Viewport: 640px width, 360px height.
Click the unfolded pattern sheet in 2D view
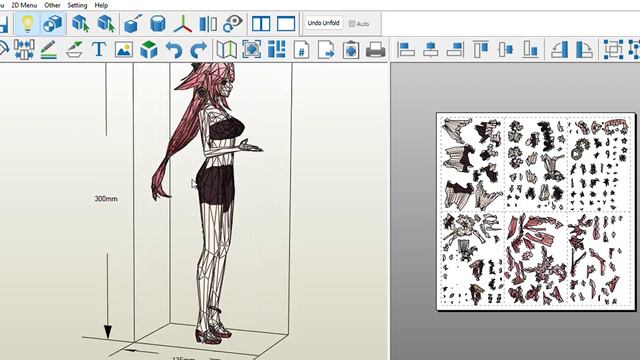click(x=536, y=211)
